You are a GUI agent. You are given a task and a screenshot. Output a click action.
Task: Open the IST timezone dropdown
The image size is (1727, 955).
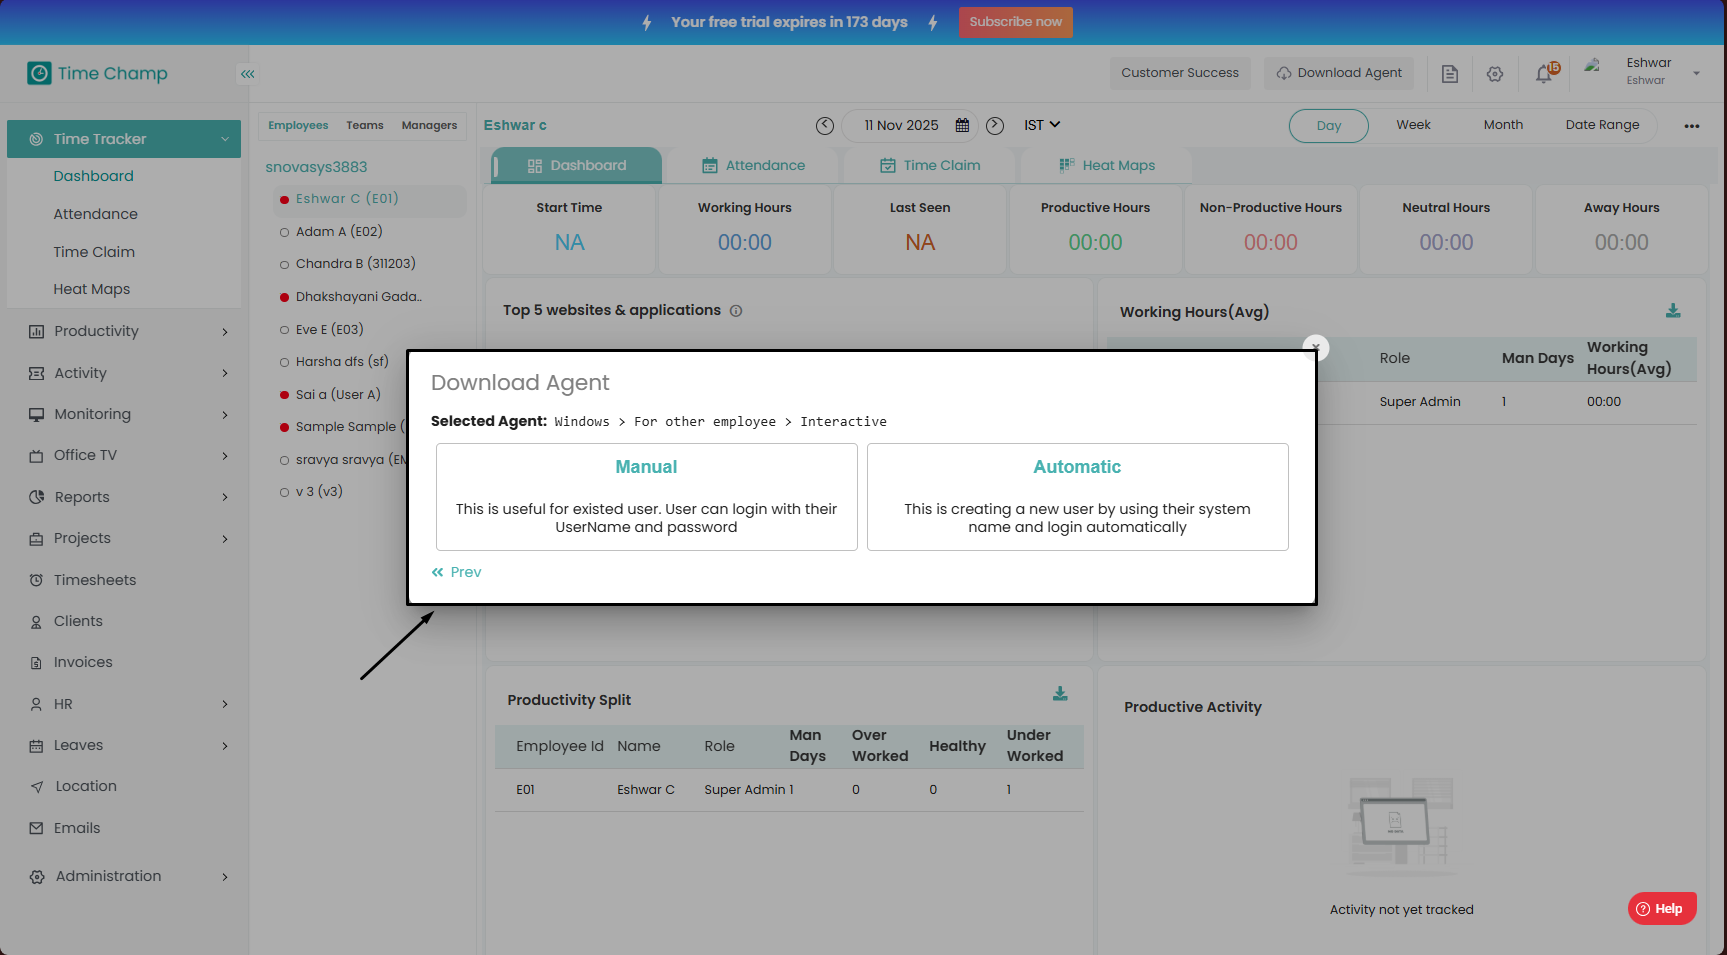point(1042,125)
